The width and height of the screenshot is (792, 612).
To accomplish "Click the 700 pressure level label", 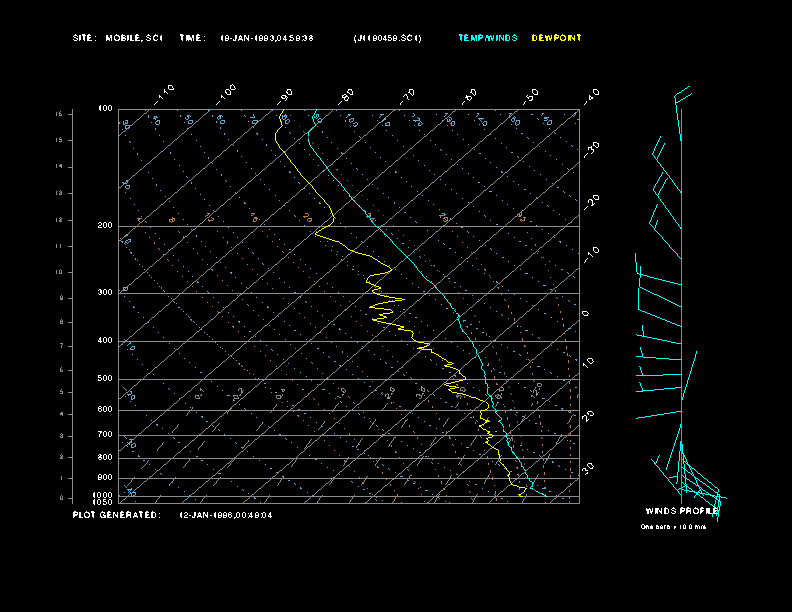I will point(105,434).
